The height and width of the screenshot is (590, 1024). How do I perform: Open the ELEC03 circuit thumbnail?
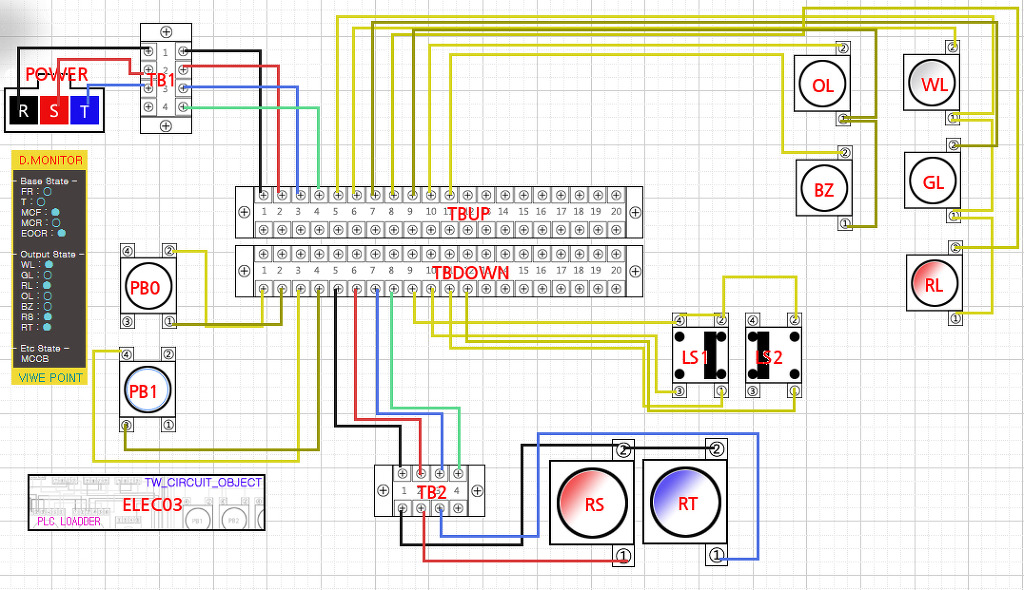(x=146, y=502)
